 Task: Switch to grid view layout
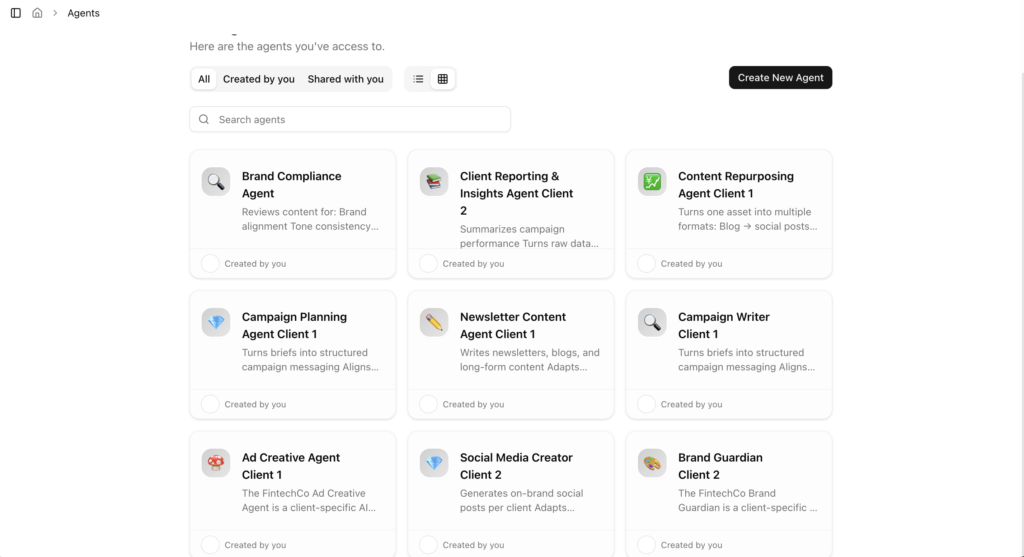click(443, 79)
